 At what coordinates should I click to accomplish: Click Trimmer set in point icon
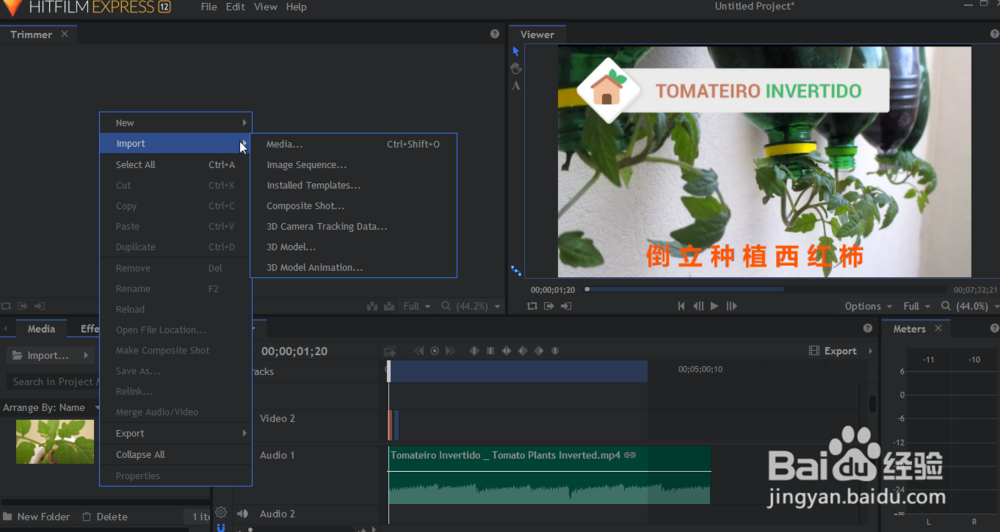click(x=22, y=306)
